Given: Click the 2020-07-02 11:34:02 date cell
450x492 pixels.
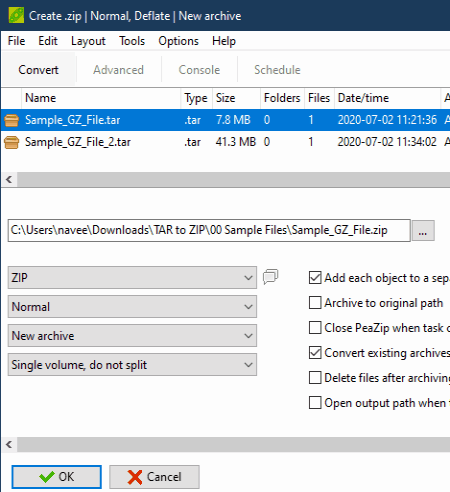Looking at the screenshot, I should (387, 142).
